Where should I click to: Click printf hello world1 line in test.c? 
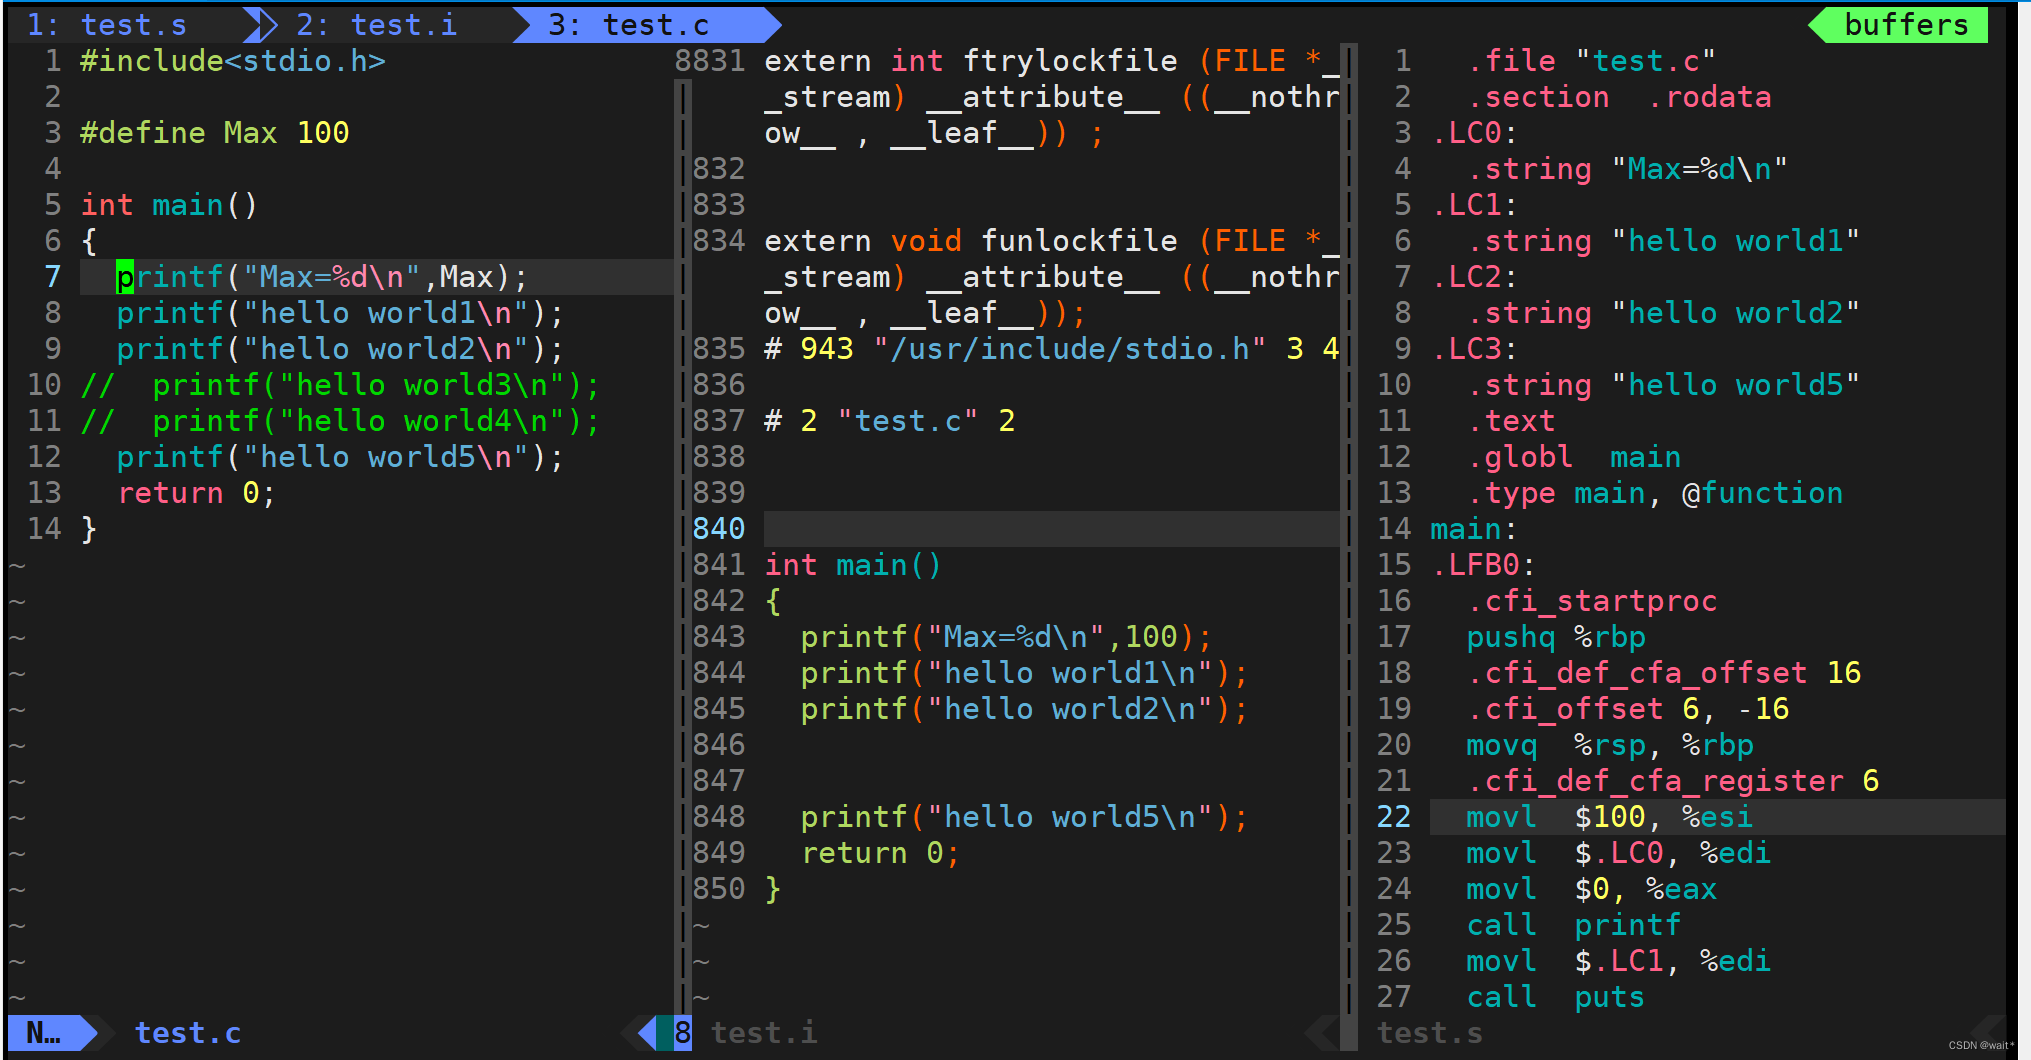340,313
